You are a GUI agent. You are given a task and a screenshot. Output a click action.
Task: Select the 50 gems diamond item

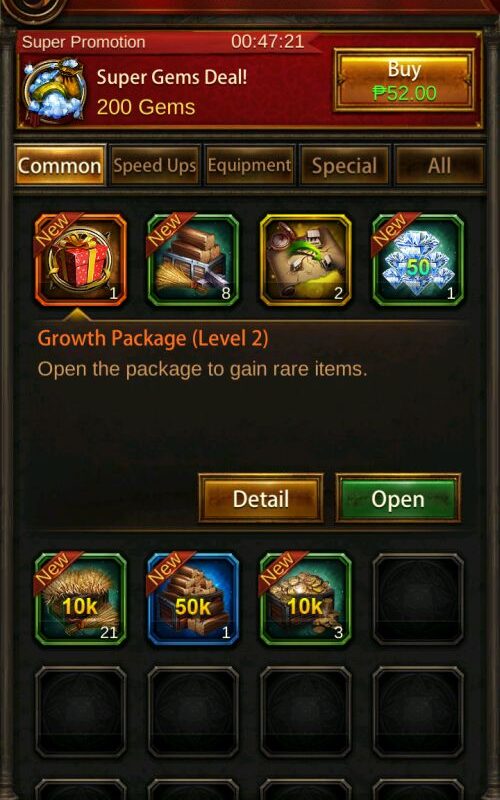point(418,260)
